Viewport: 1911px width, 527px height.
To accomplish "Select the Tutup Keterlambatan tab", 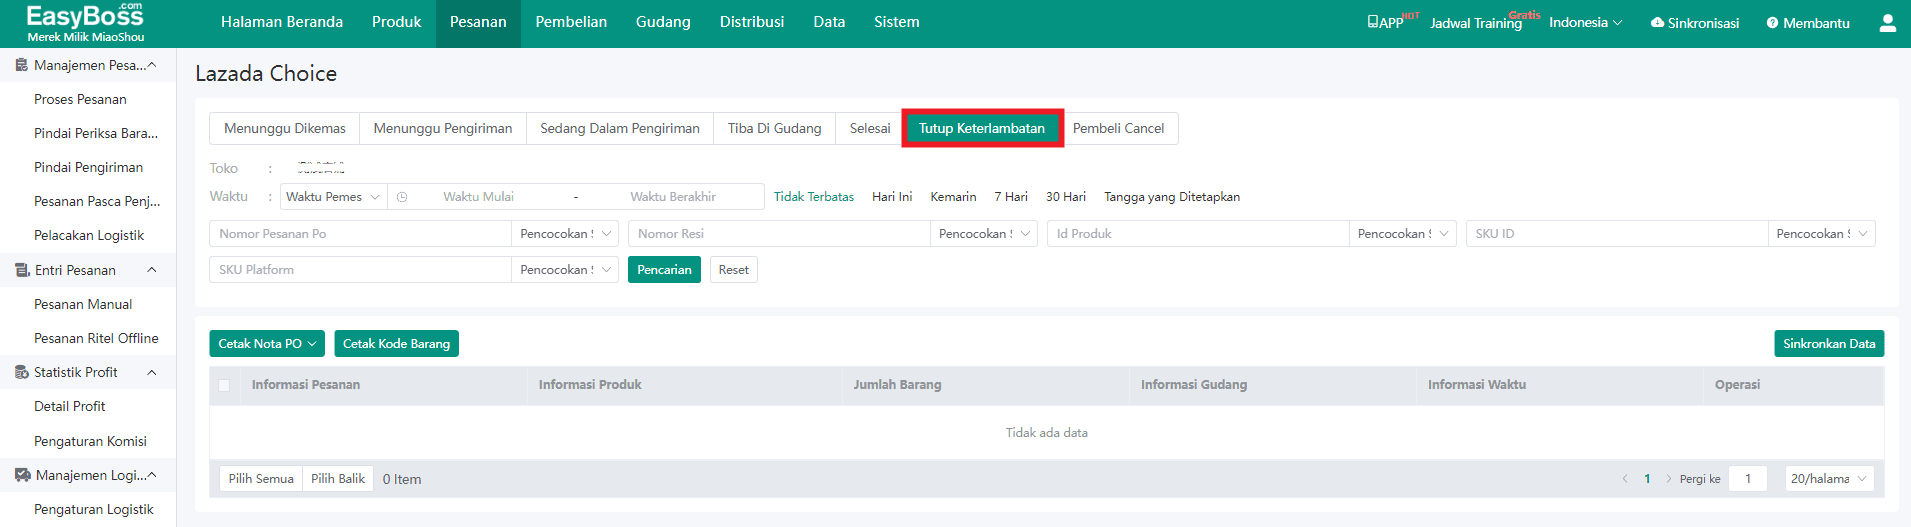I will 982,129.
